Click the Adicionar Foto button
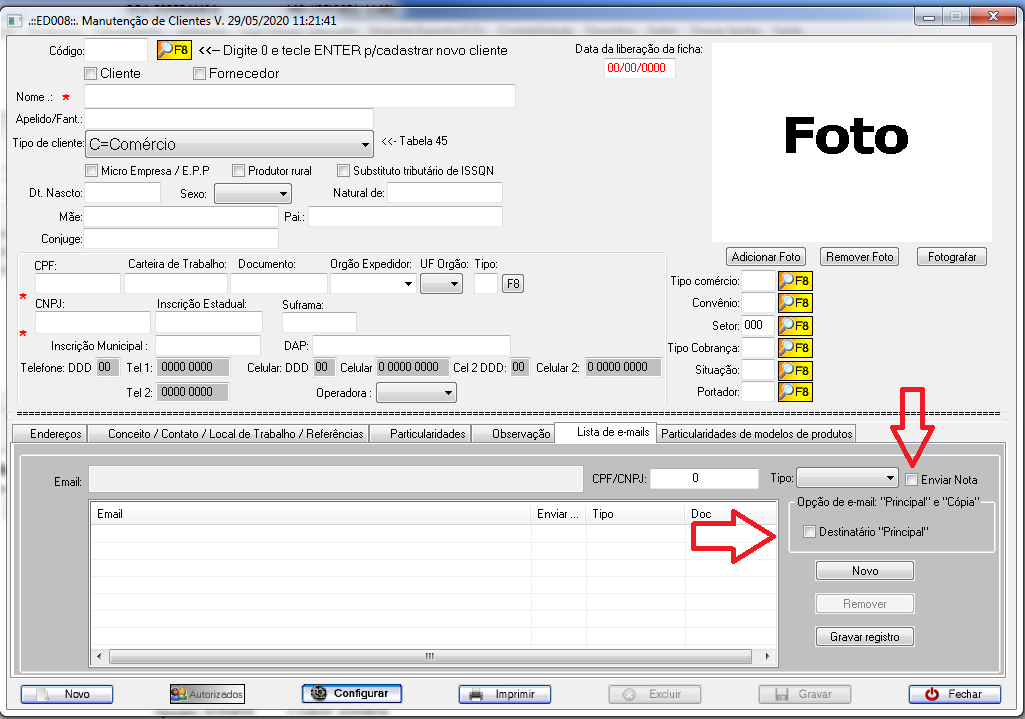The height and width of the screenshot is (719, 1025). click(767, 257)
